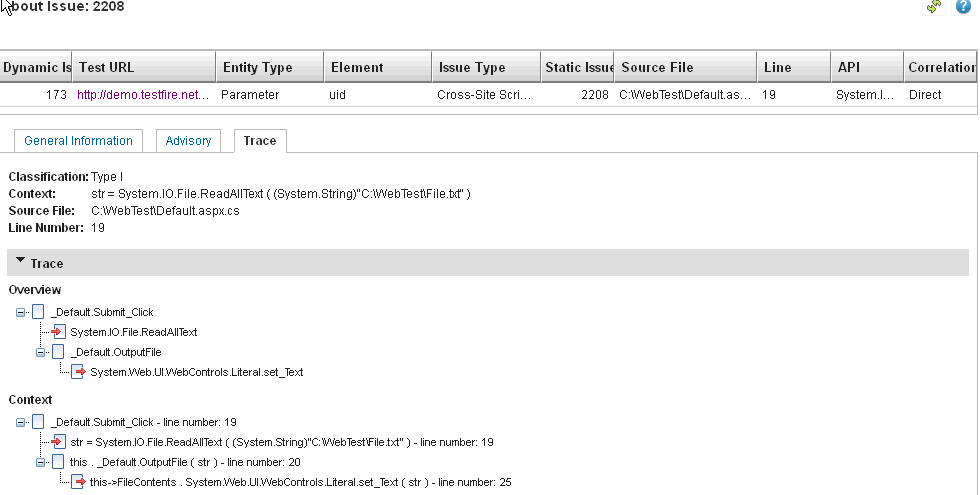
Task: Click page icon of _Default.Submit_Click line 19 node
Action: 38,422
